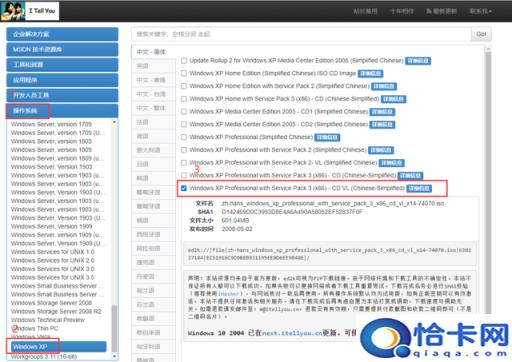Select Windows Services for UNIX 3.0
The width and height of the screenshot is (512, 362).
pos(53,269)
